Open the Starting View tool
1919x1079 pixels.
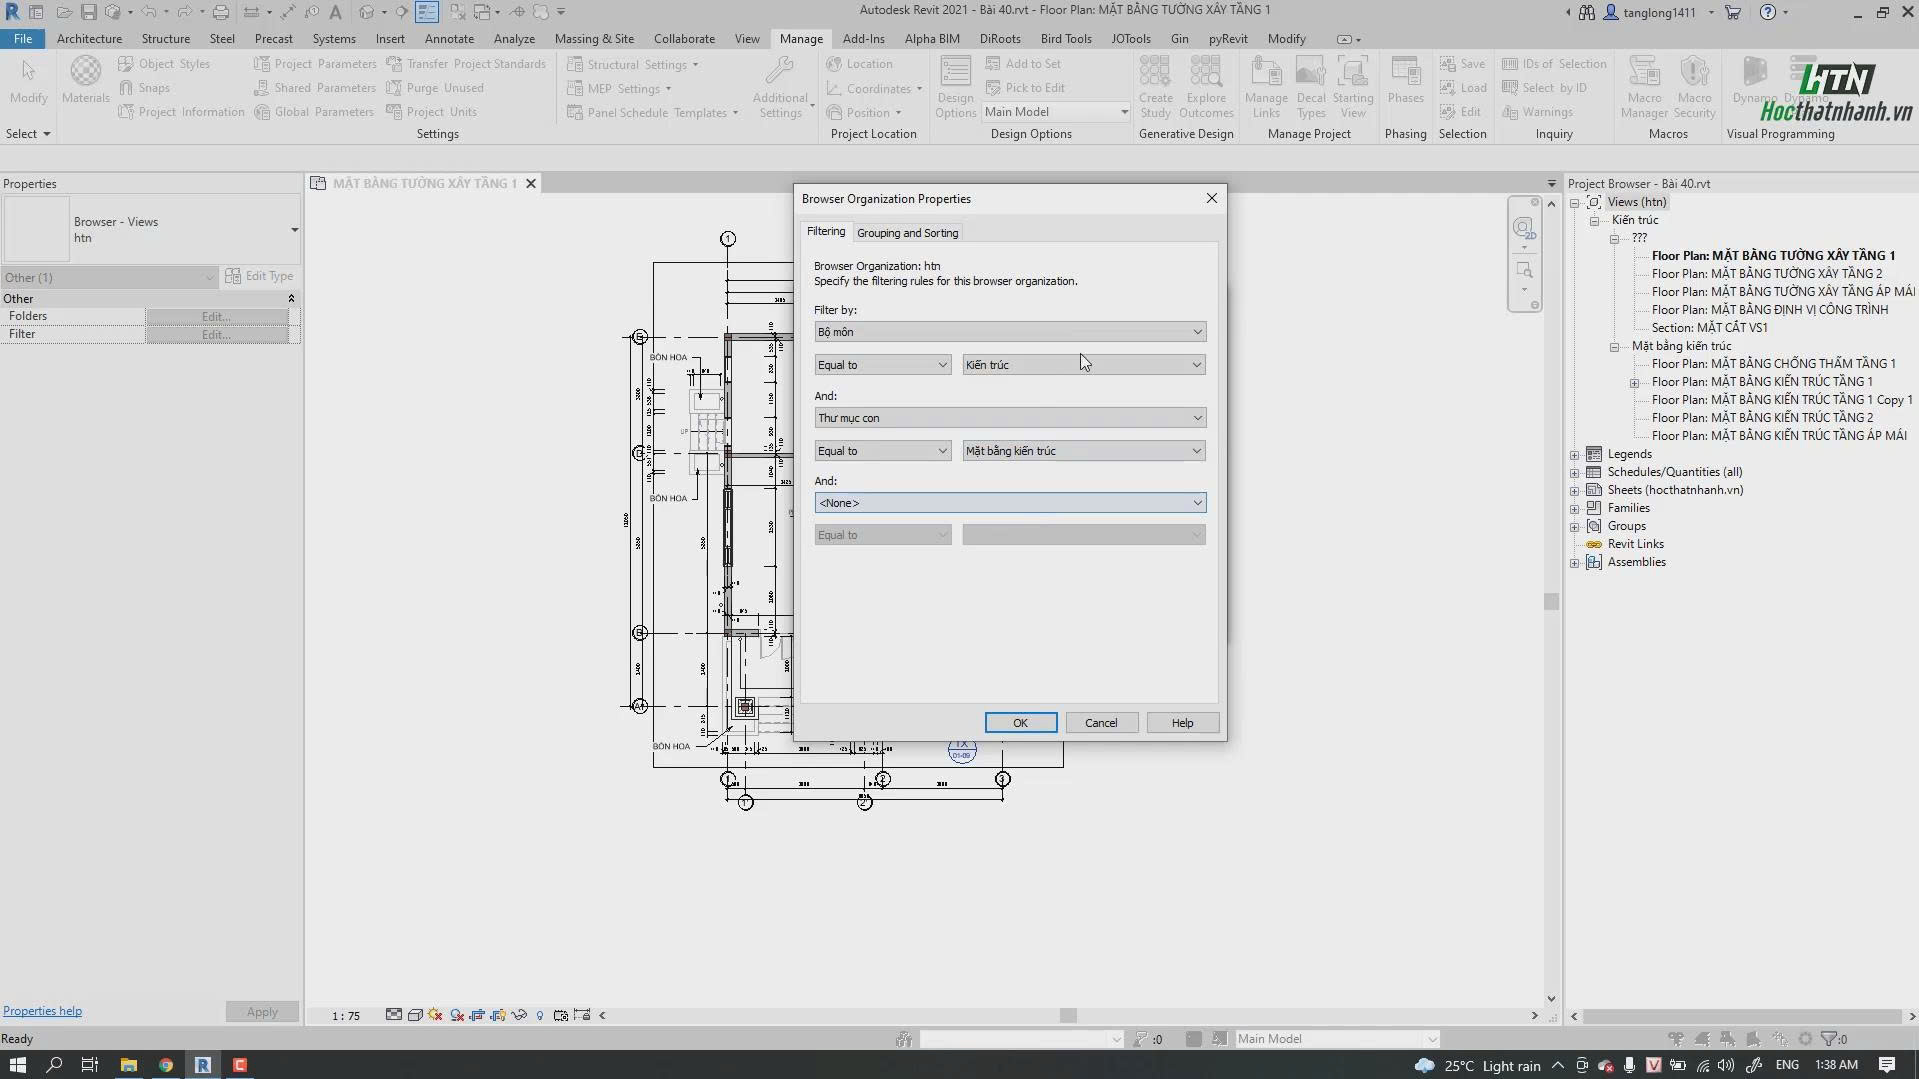point(1352,87)
